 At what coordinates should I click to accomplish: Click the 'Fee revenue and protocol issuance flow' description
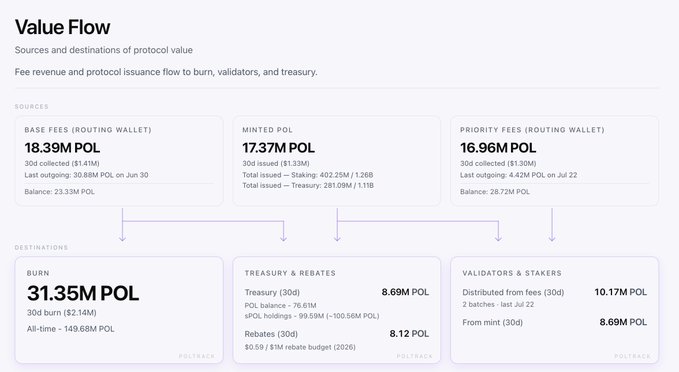pos(166,72)
